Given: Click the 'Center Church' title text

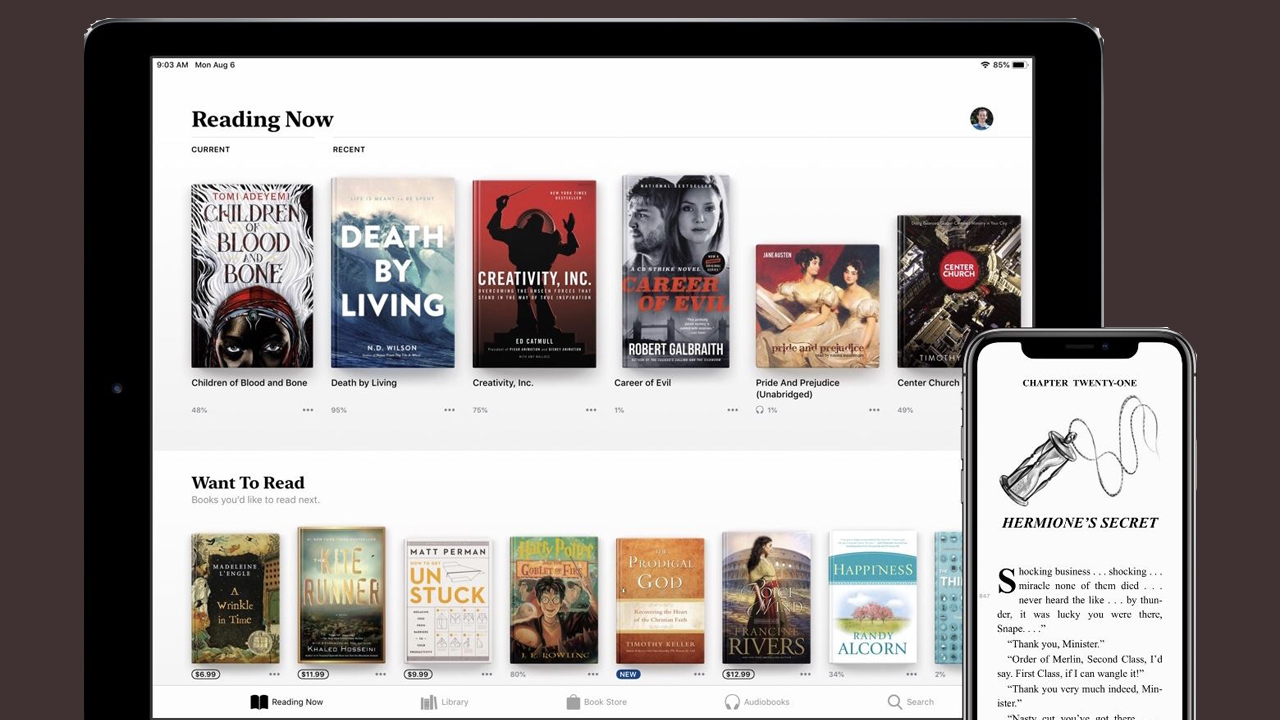Looking at the screenshot, I should (x=928, y=383).
